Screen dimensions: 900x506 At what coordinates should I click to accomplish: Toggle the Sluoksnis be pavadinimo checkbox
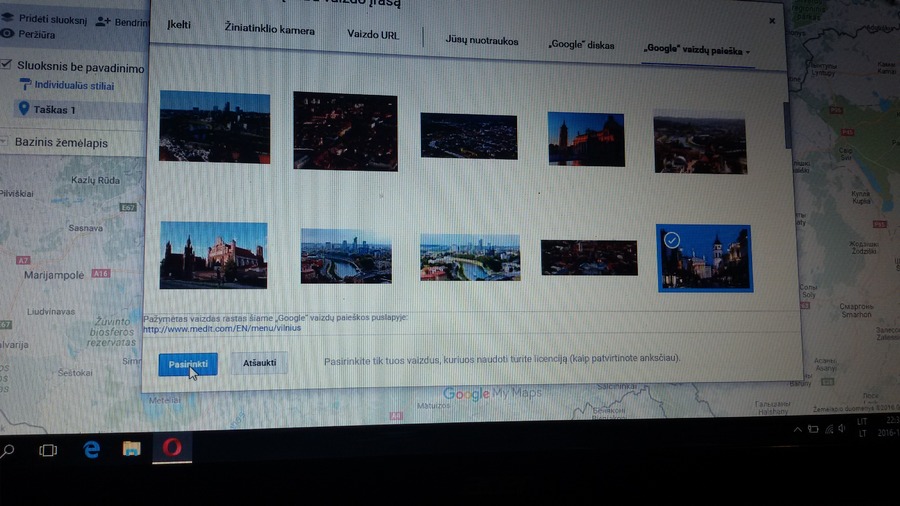[6, 64]
